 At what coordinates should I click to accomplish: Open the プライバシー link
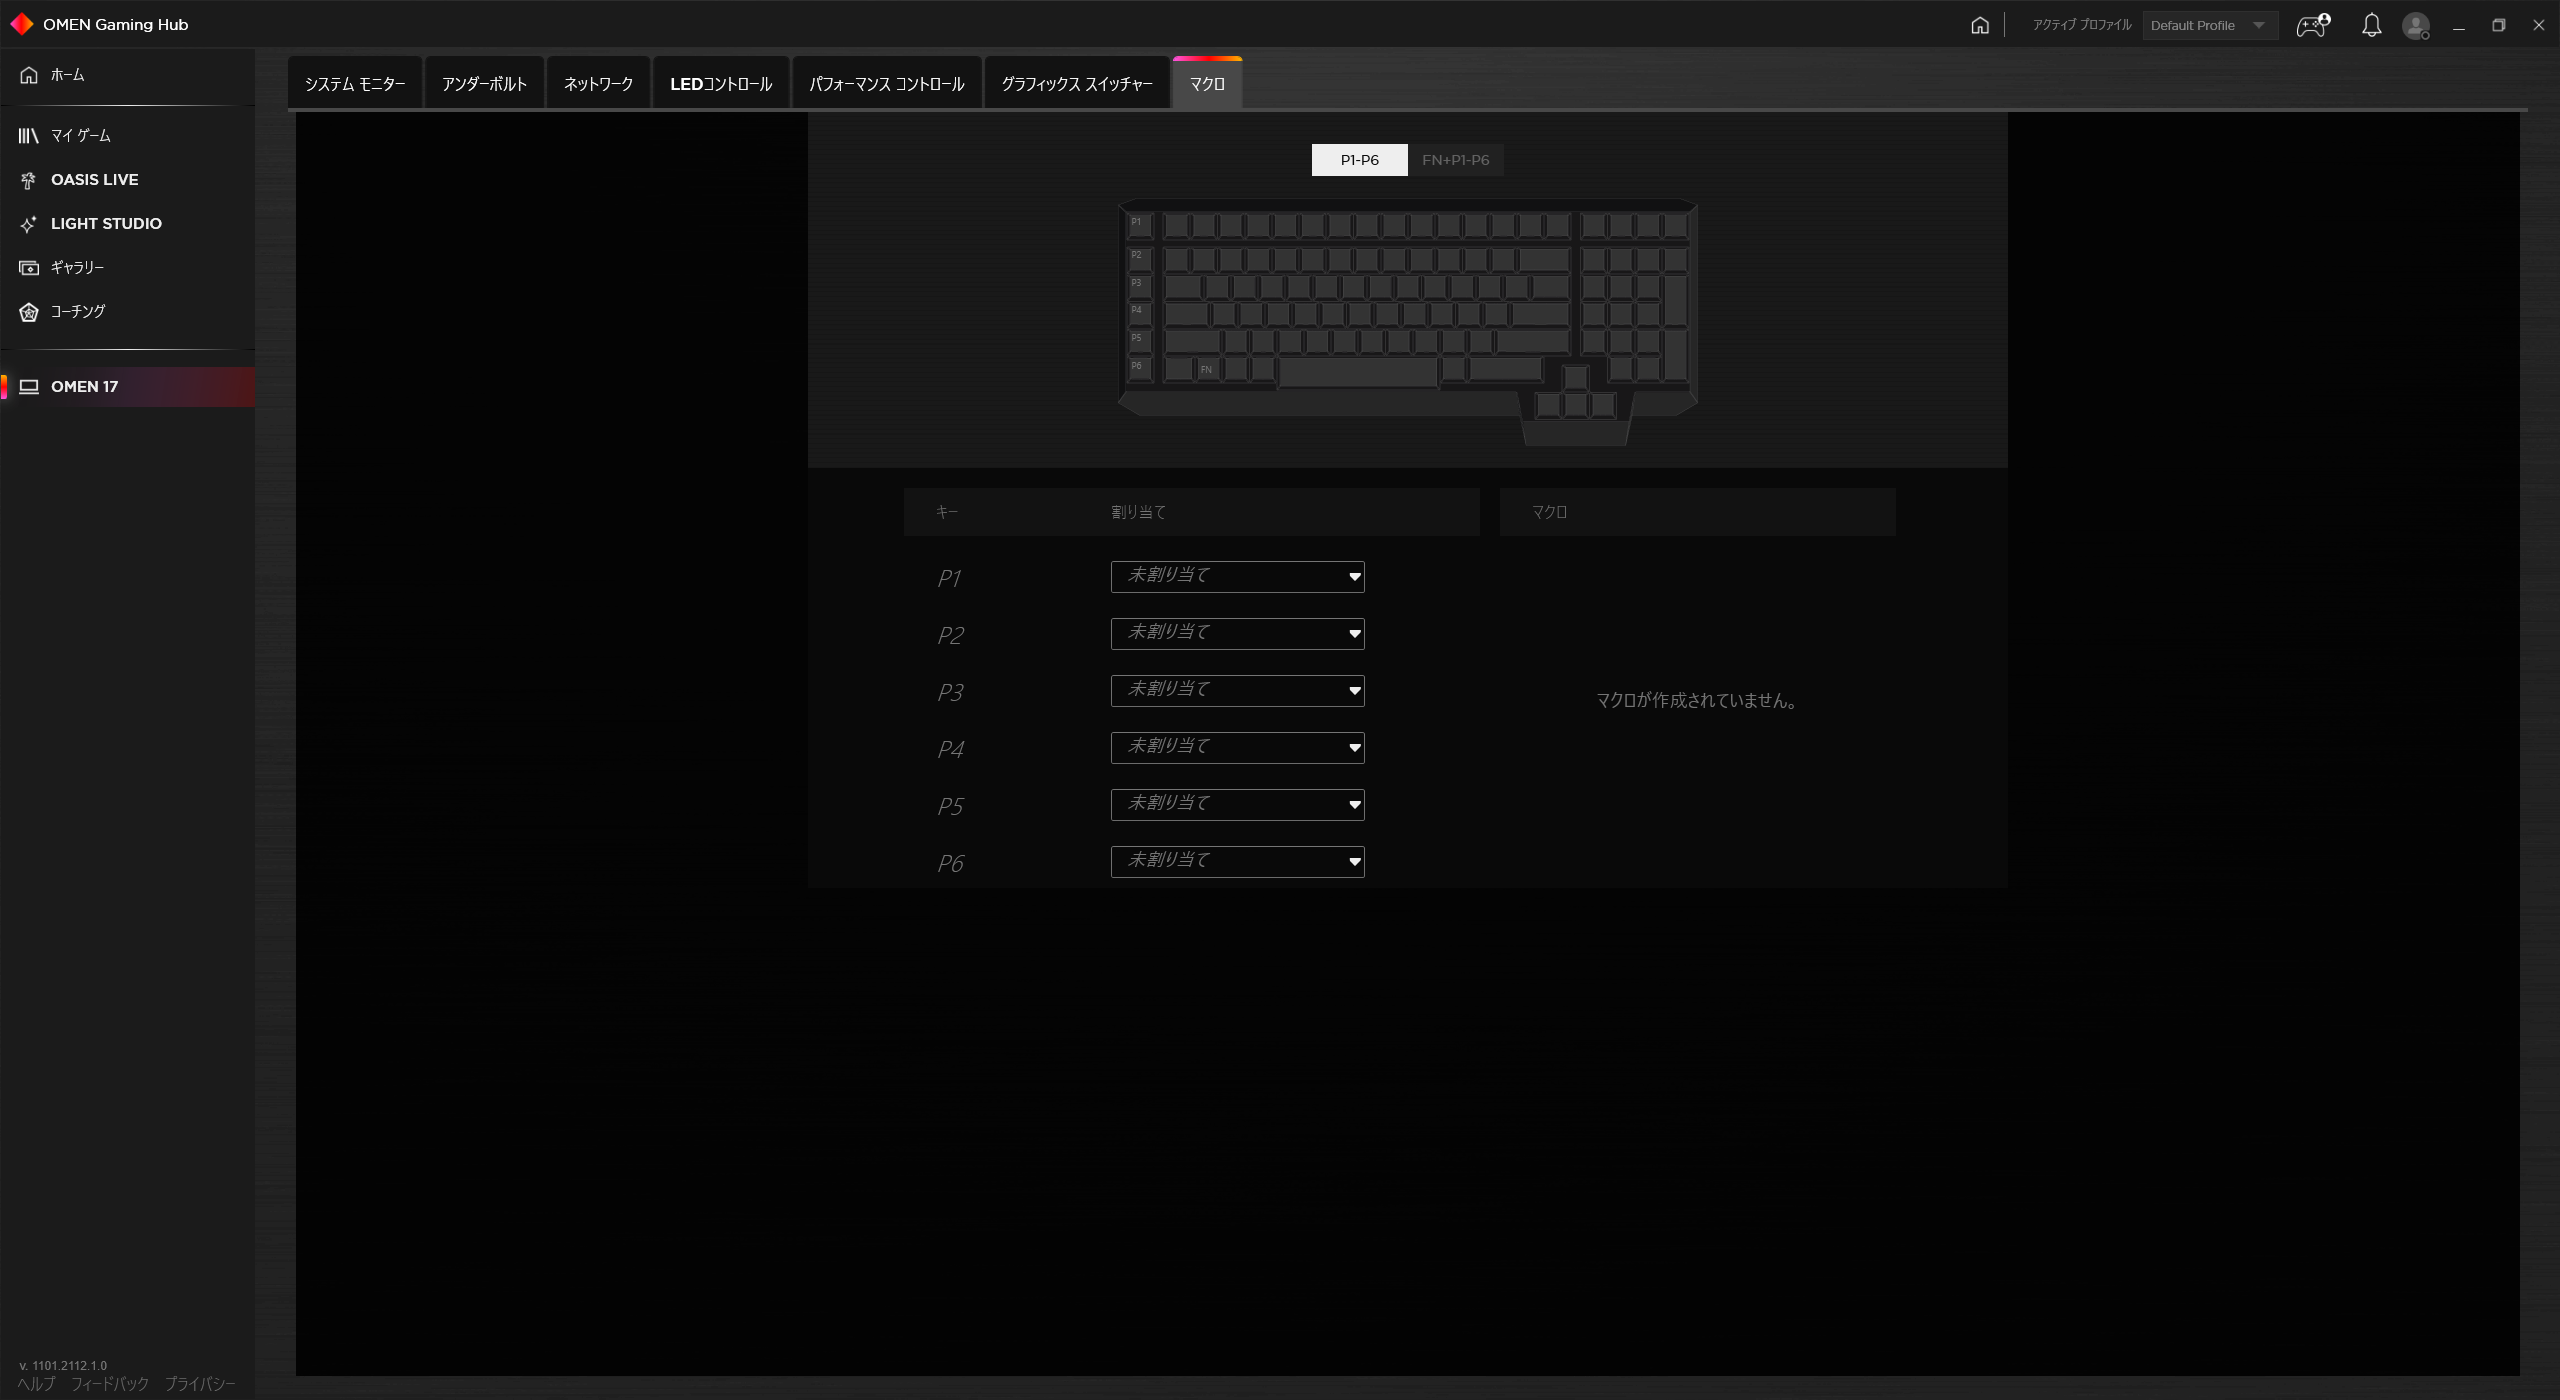tap(200, 1384)
